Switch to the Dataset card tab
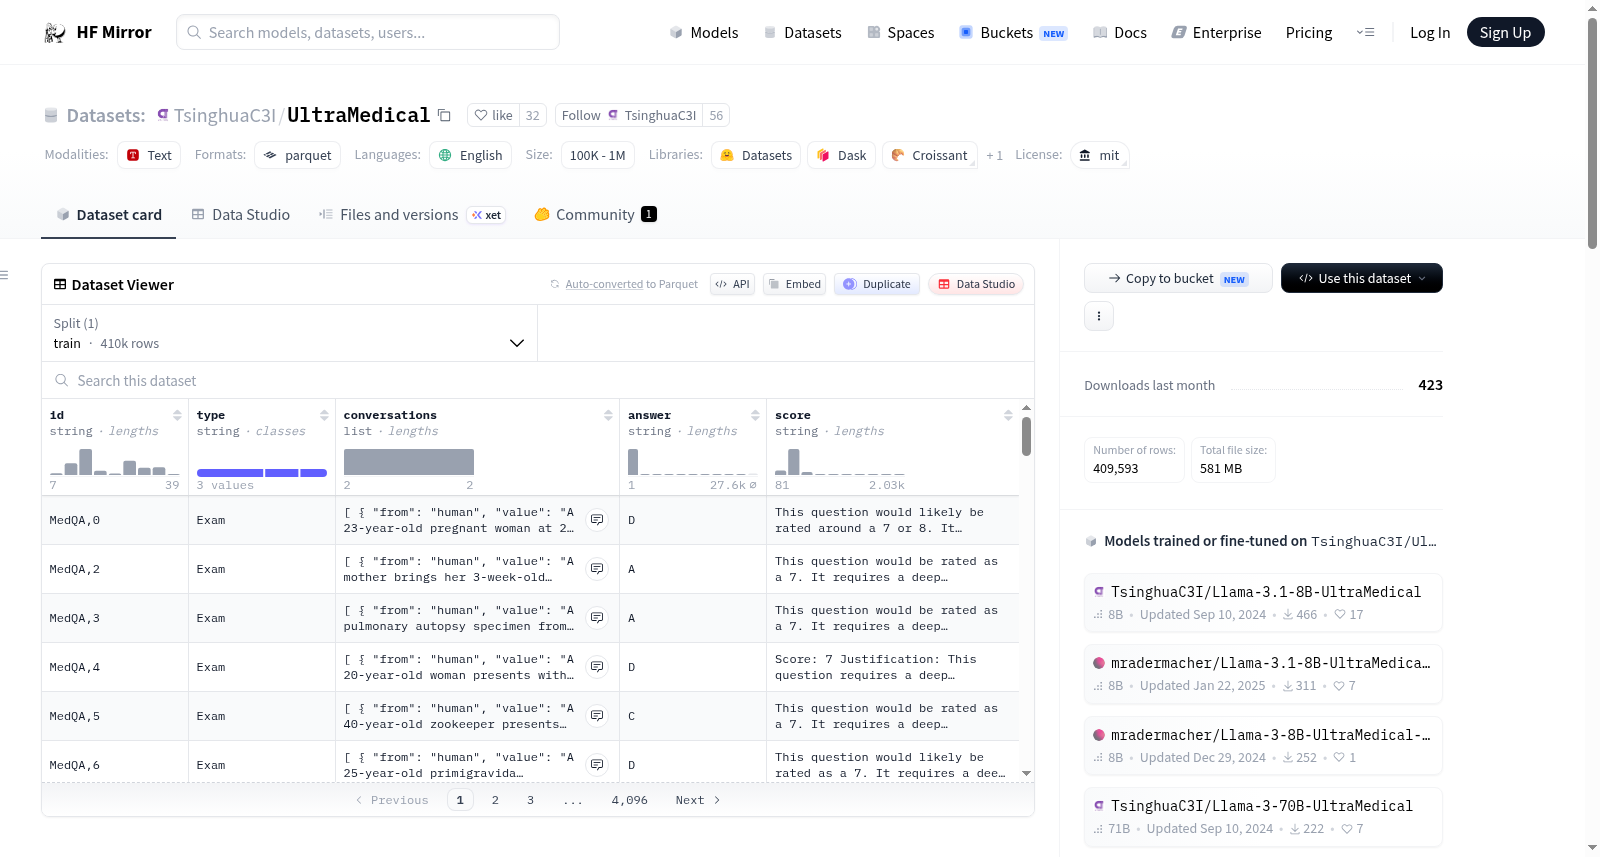 (x=109, y=215)
